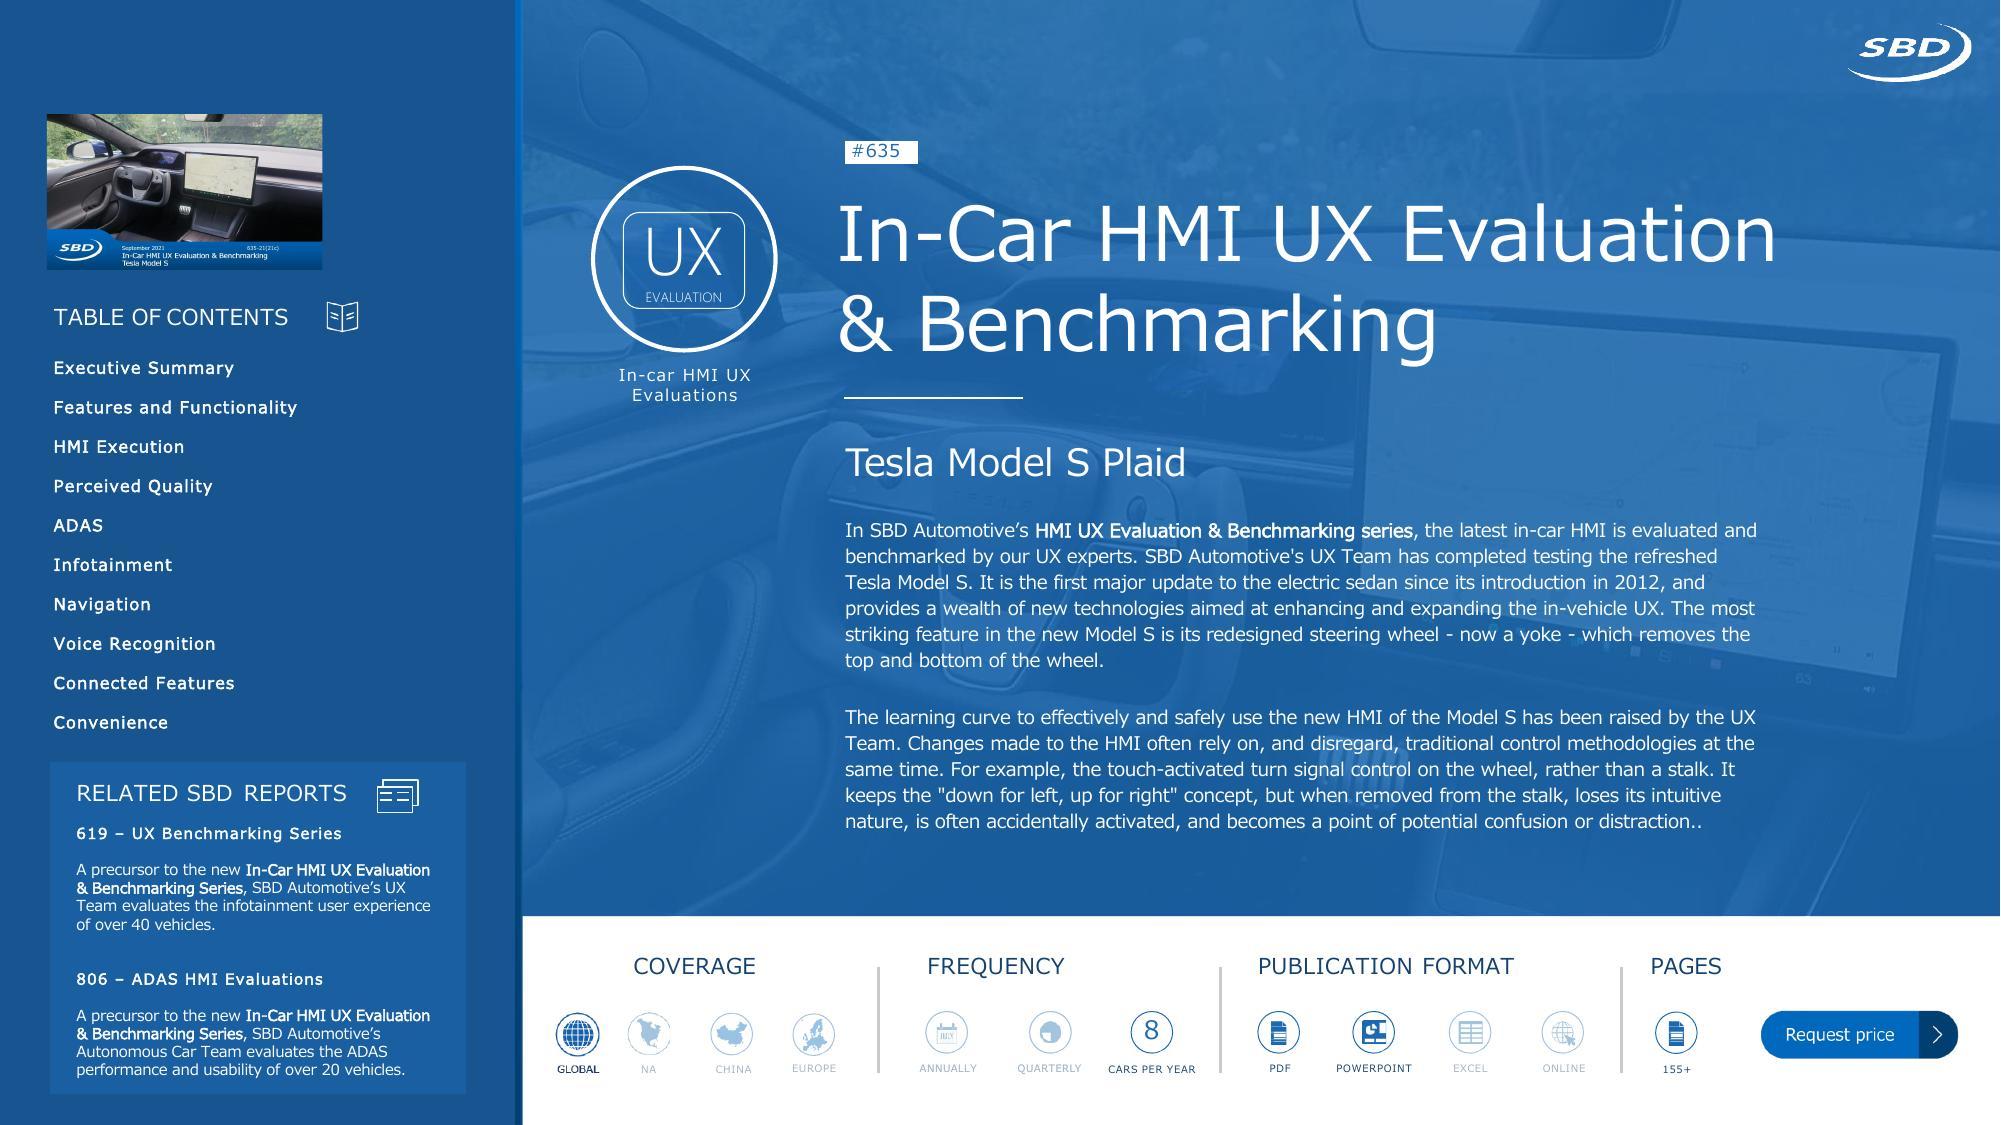Viewport: 2001px width, 1125px height.
Task: Click the Global coverage globe icon
Action: point(576,1030)
